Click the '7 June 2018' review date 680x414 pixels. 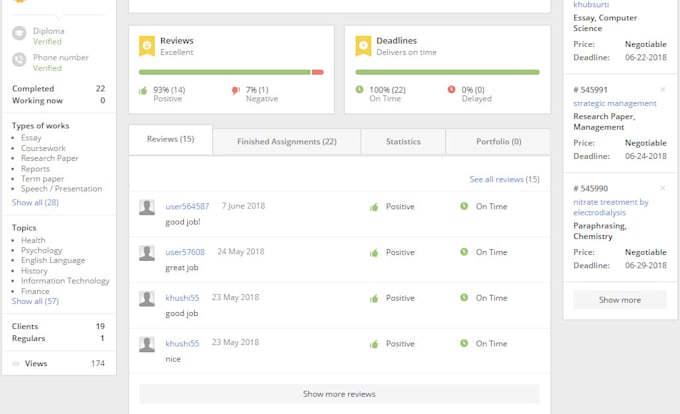click(x=243, y=206)
